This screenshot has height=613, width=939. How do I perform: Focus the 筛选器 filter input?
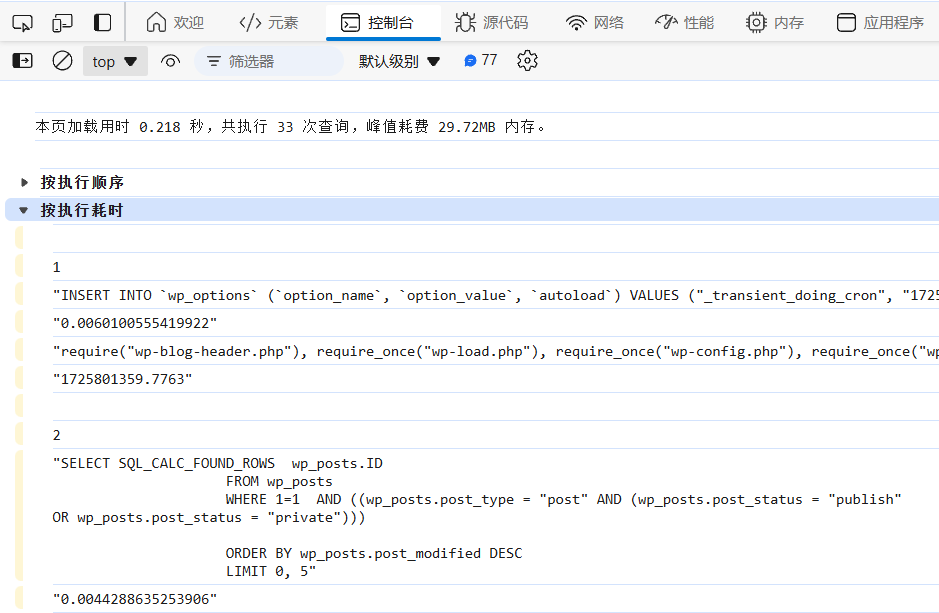269,61
